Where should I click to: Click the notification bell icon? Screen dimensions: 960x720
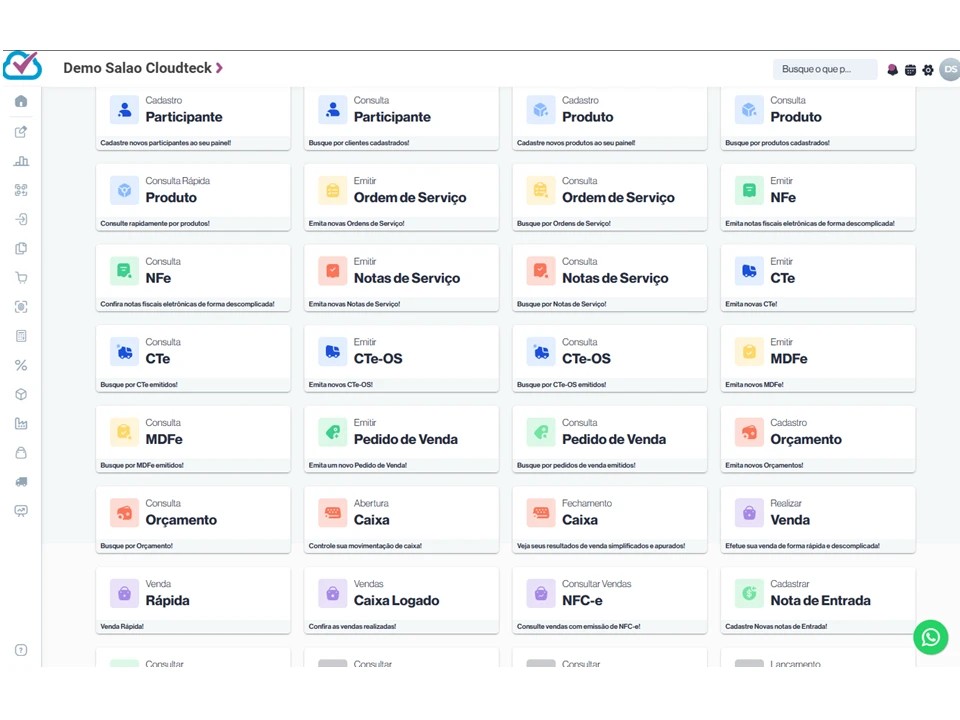893,70
